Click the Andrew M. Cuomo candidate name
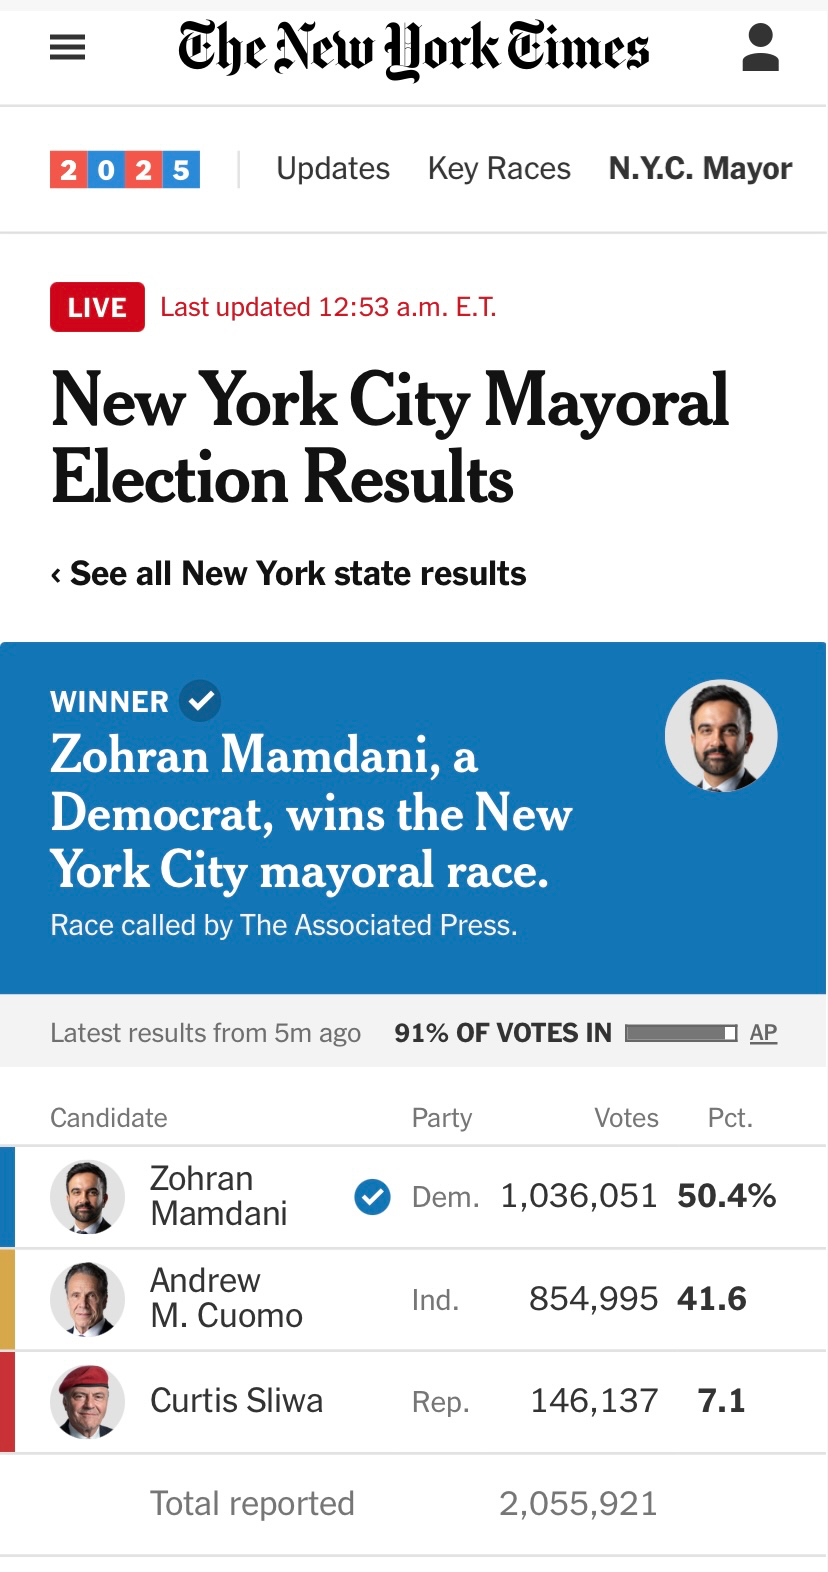The width and height of the screenshot is (828, 1572). point(226,1298)
